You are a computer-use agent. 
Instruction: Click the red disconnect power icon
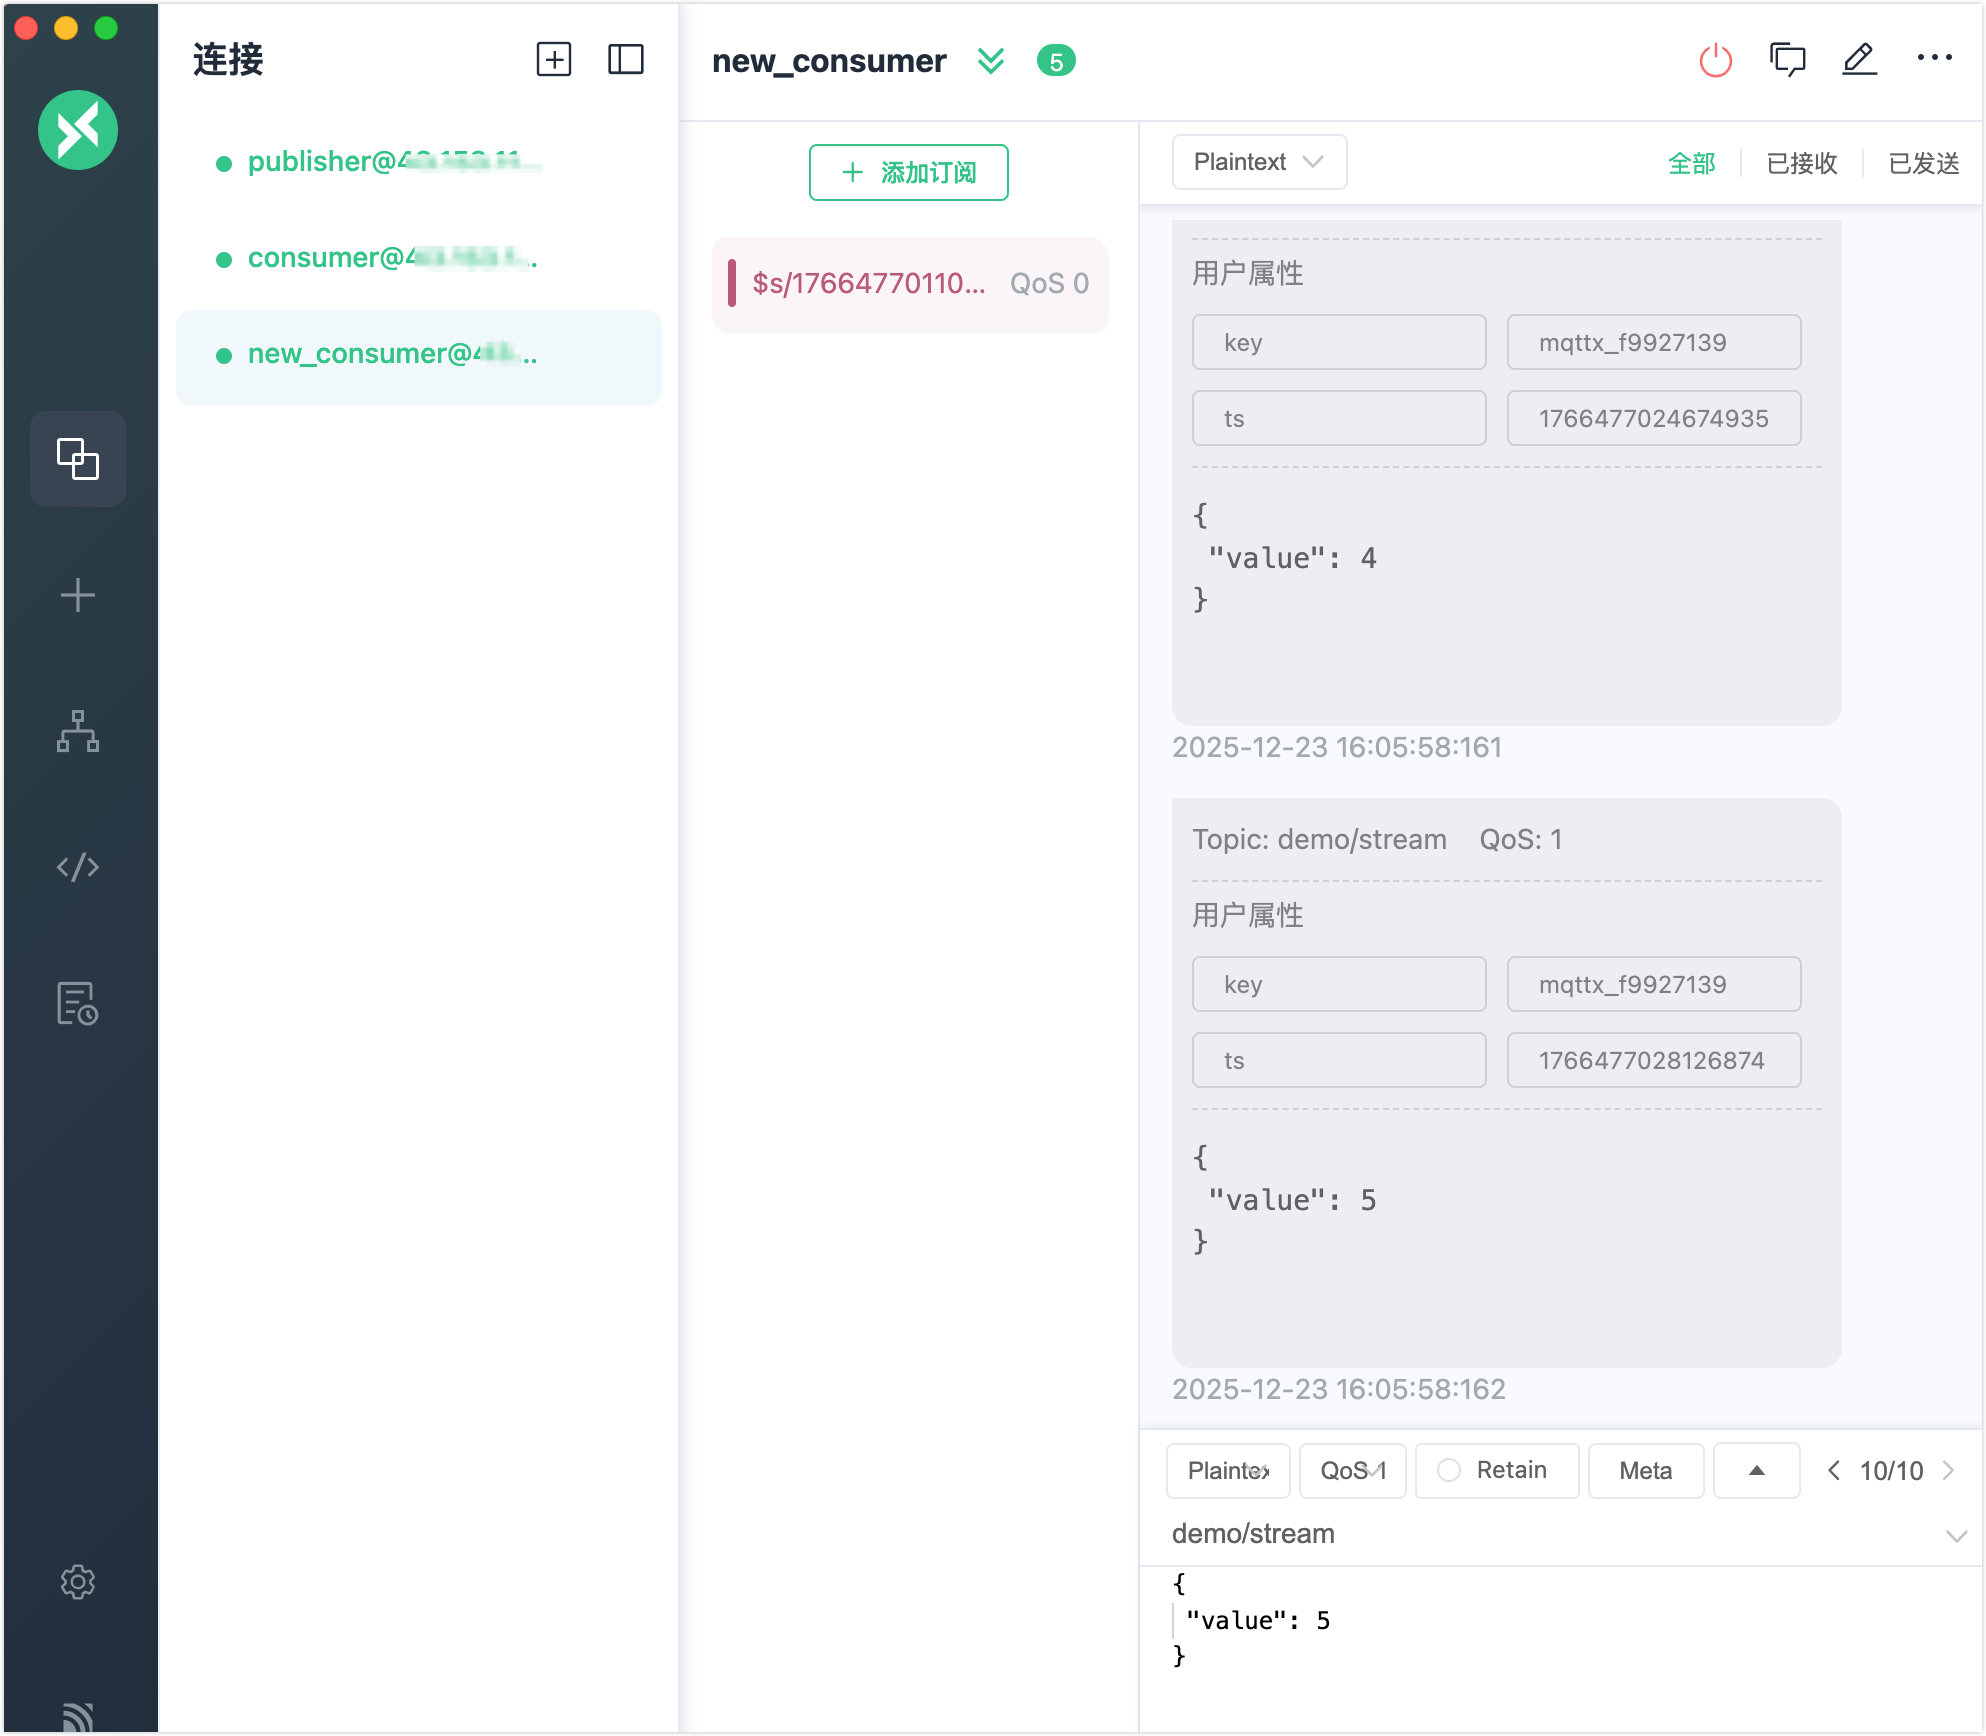(1715, 61)
